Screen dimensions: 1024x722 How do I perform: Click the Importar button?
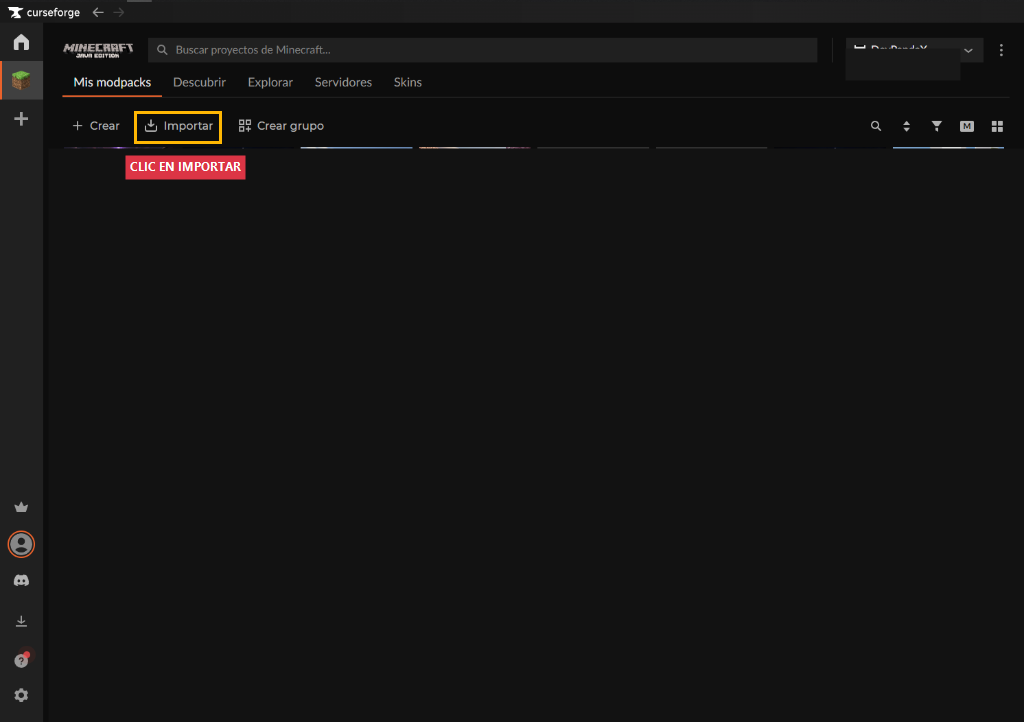point(178,126)
